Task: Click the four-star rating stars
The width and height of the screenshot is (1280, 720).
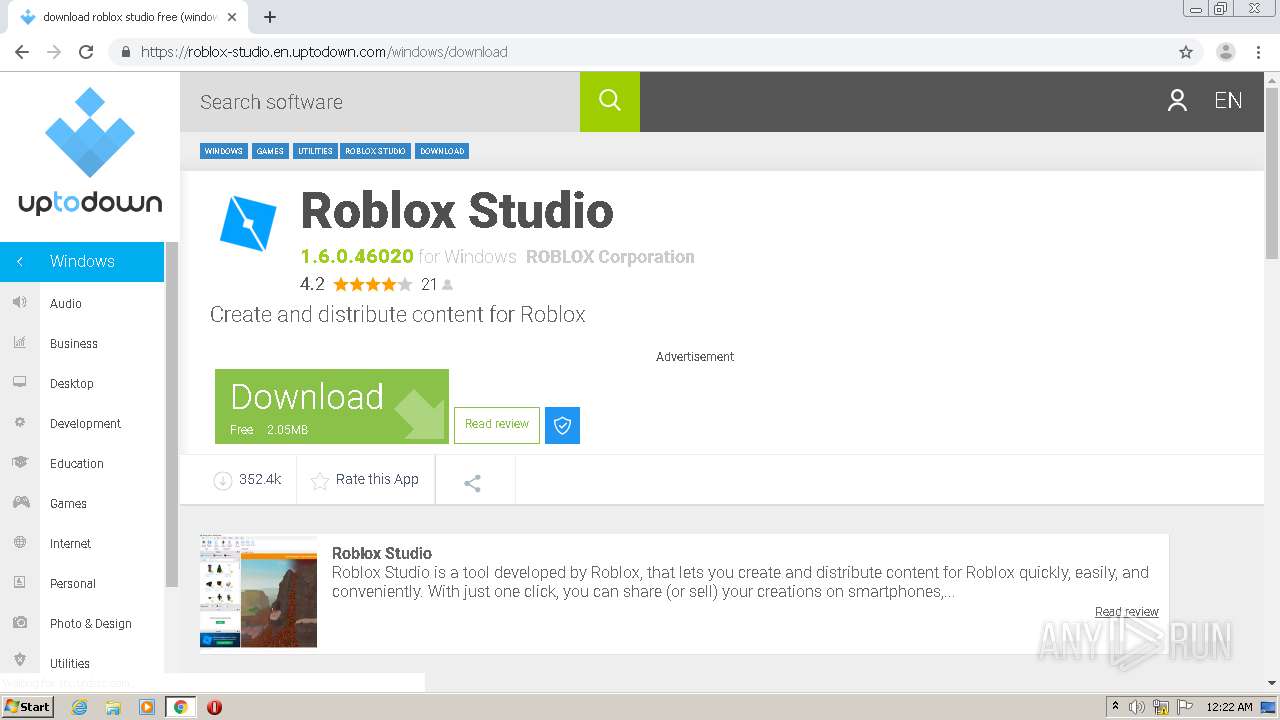Action: click(372, 284)
